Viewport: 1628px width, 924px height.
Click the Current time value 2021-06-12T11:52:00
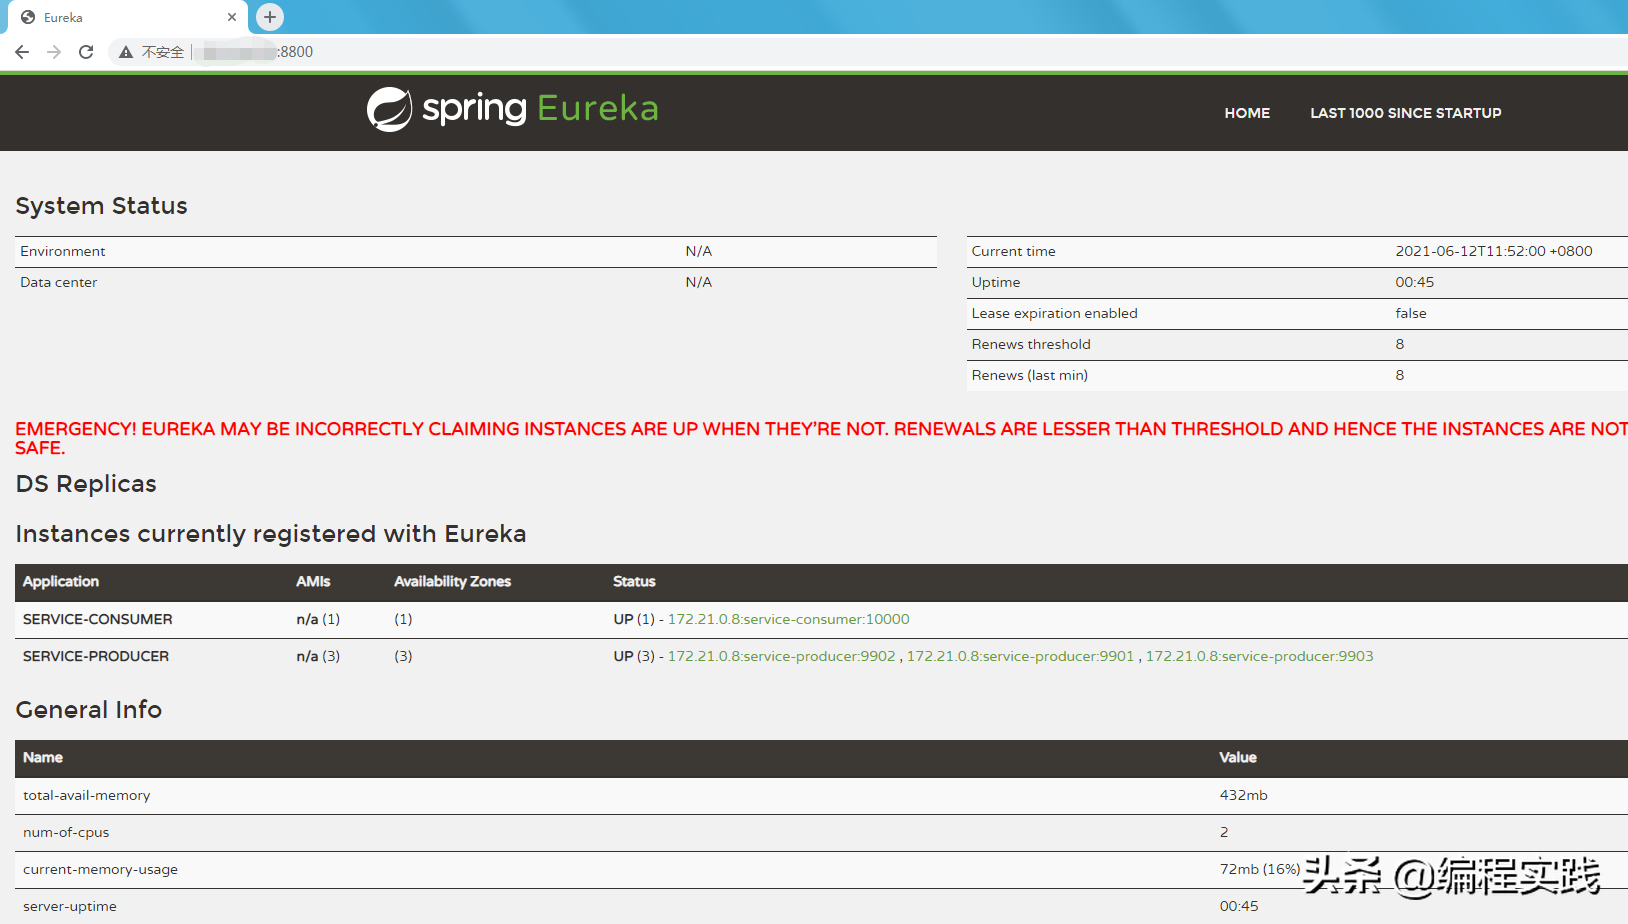1494,251
